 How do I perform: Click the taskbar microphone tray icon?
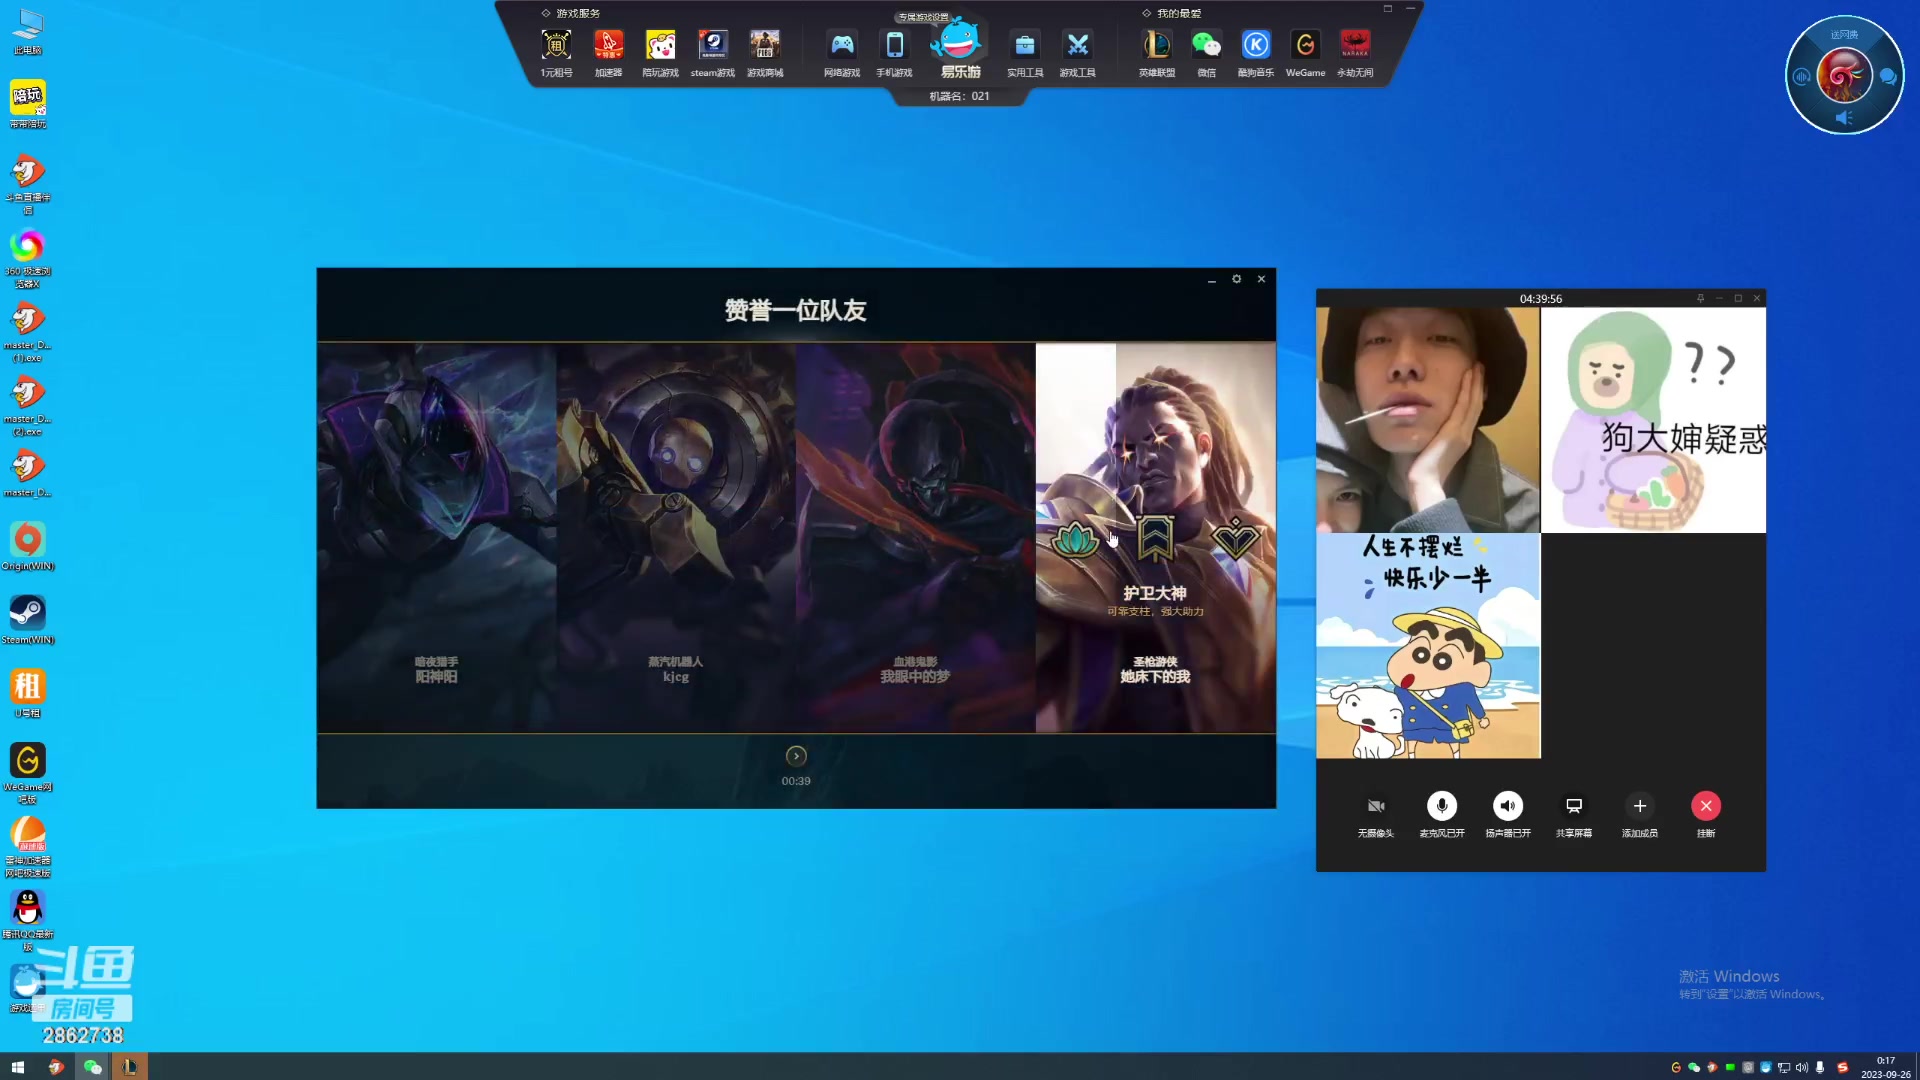tap(1820, 1067)
